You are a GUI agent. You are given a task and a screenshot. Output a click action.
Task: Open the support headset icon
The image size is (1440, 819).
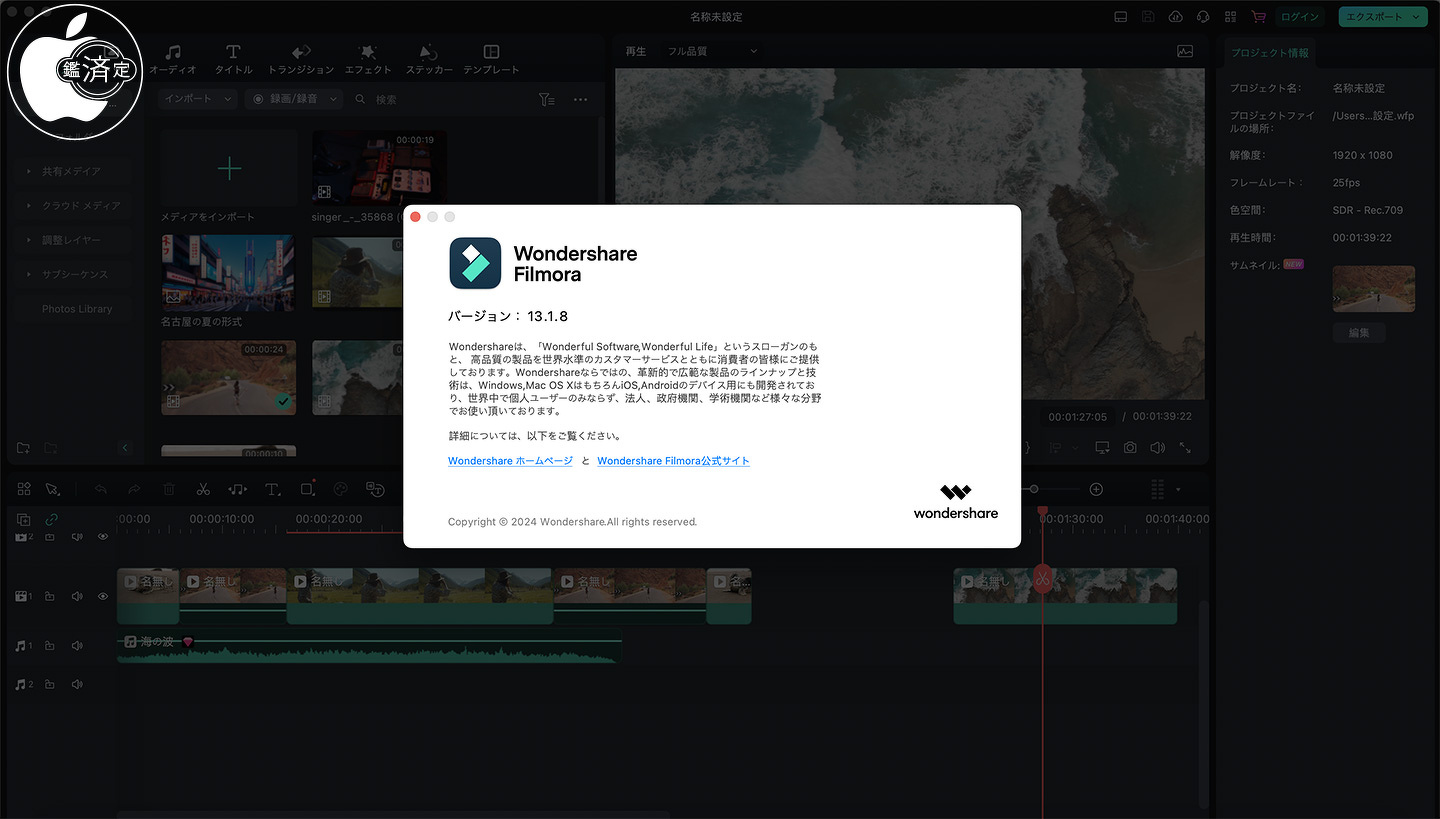tap(1203, 17)
